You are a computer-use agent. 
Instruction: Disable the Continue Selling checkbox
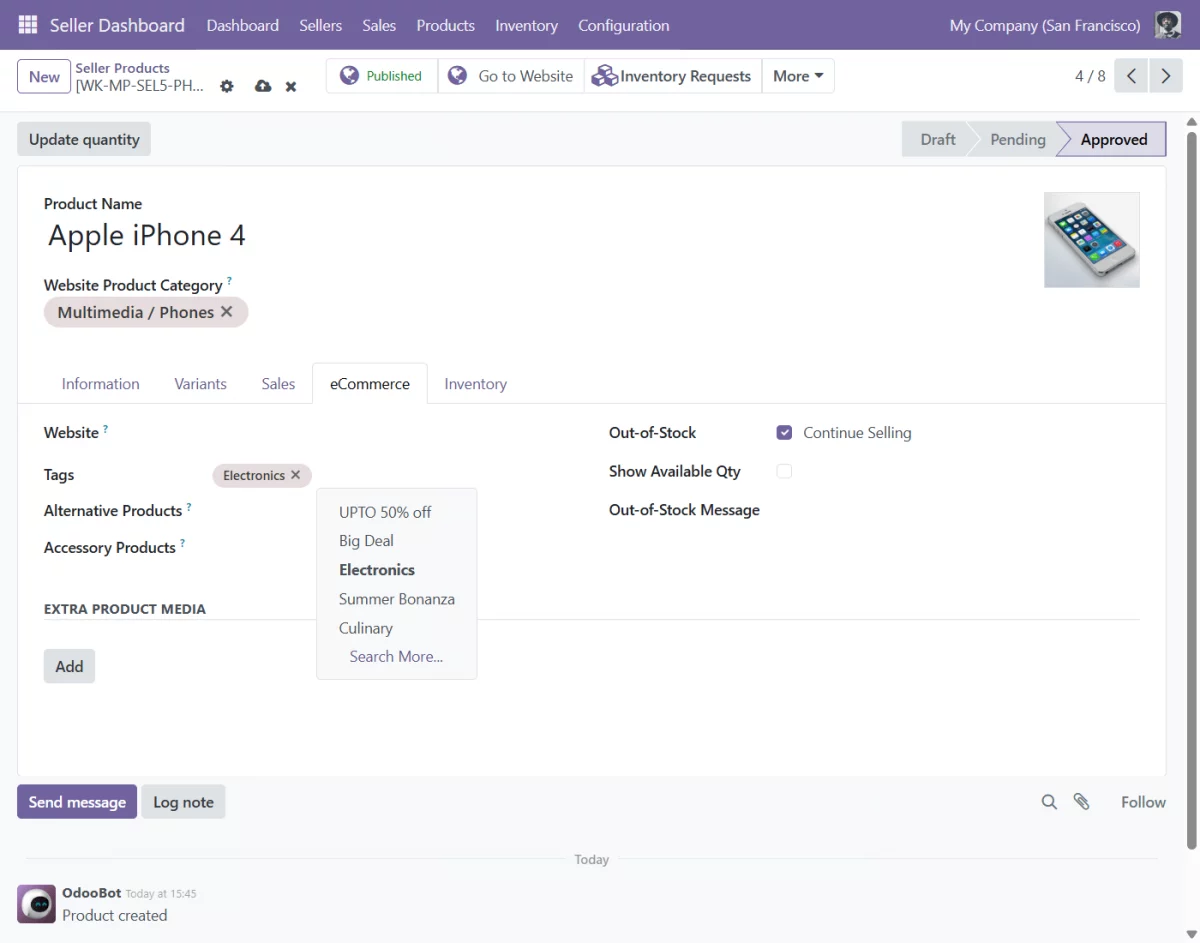click(x=784, y=432)
